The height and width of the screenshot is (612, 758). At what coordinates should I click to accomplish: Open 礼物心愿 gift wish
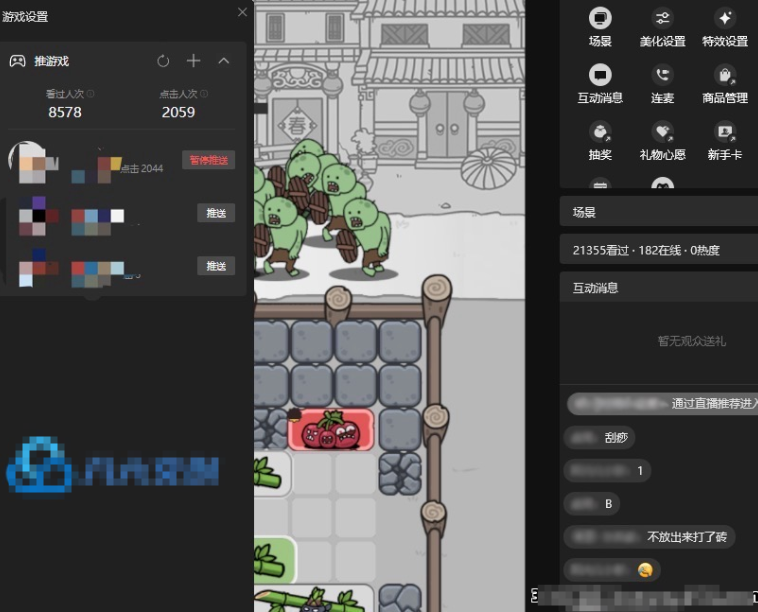coord(662,132)
